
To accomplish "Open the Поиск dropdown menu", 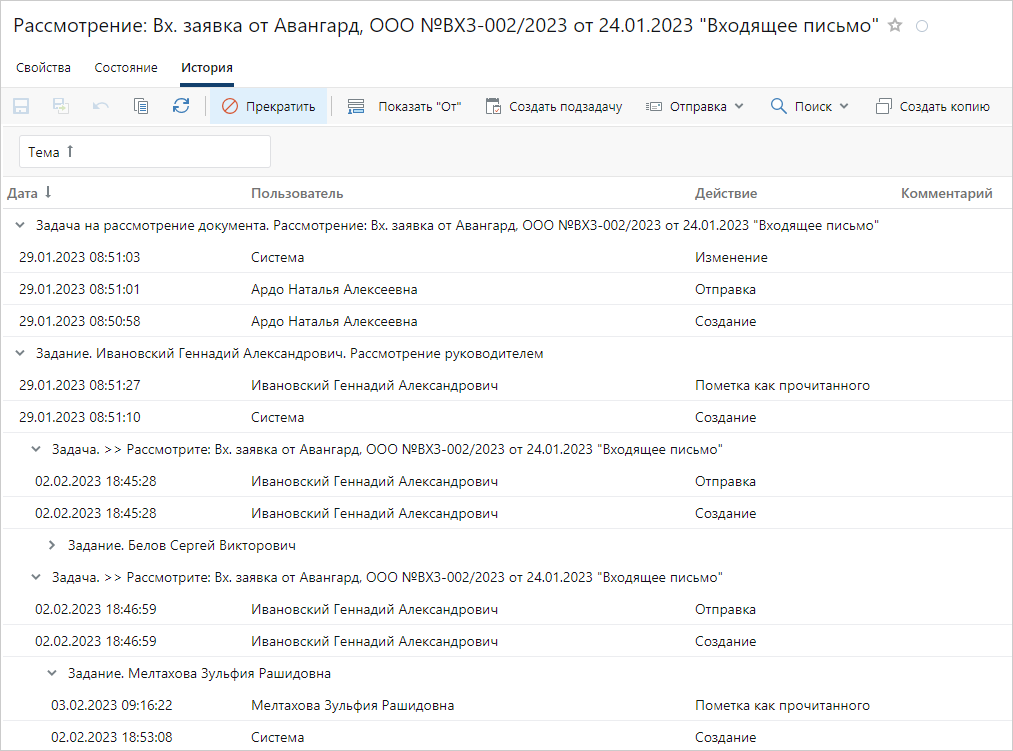I will (x=809, y=106).
